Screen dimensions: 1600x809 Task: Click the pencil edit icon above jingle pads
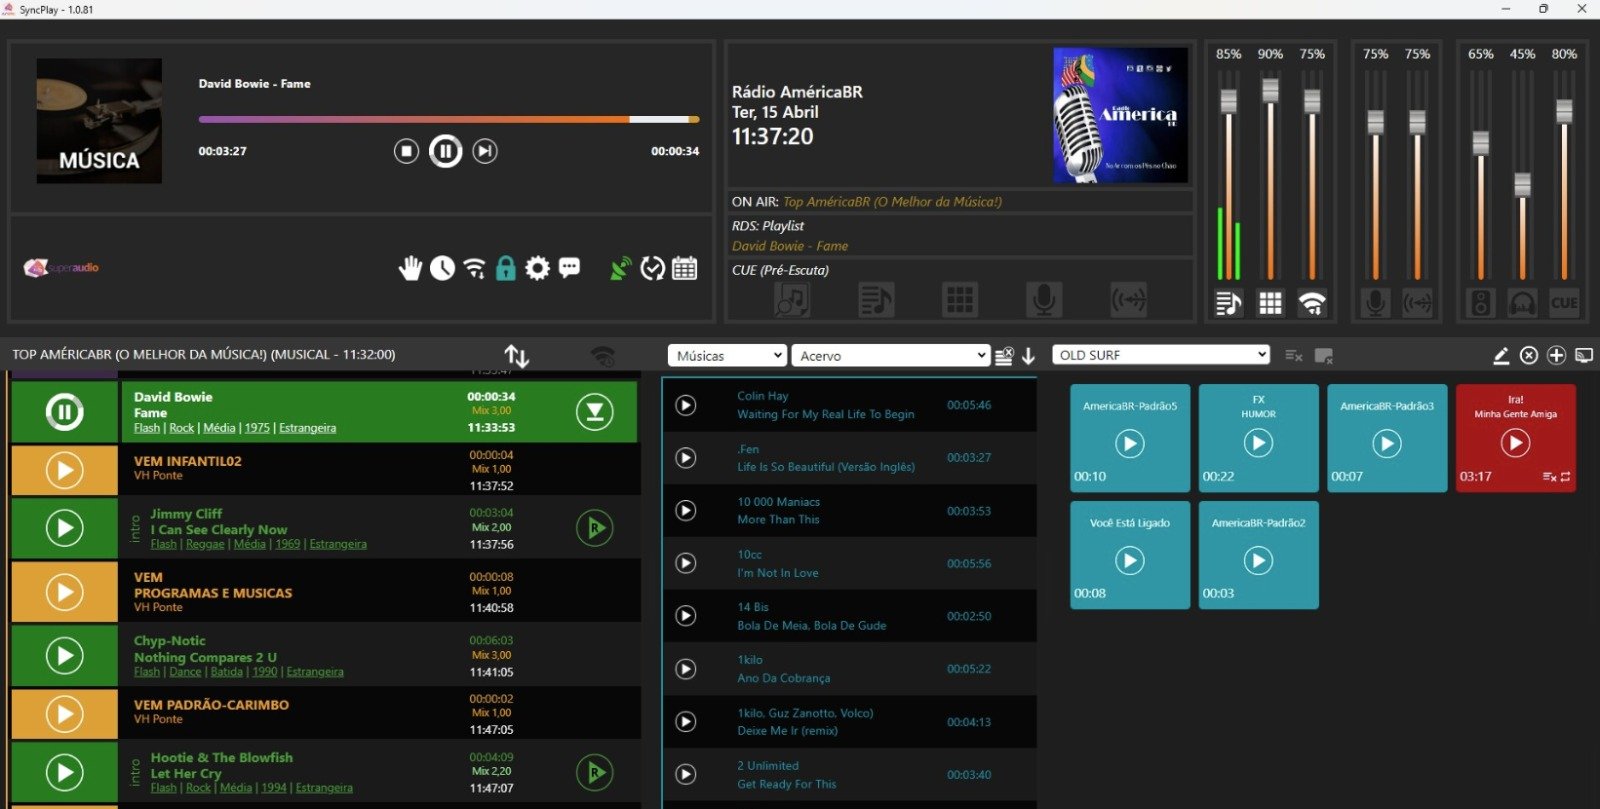pos(1501,356)
